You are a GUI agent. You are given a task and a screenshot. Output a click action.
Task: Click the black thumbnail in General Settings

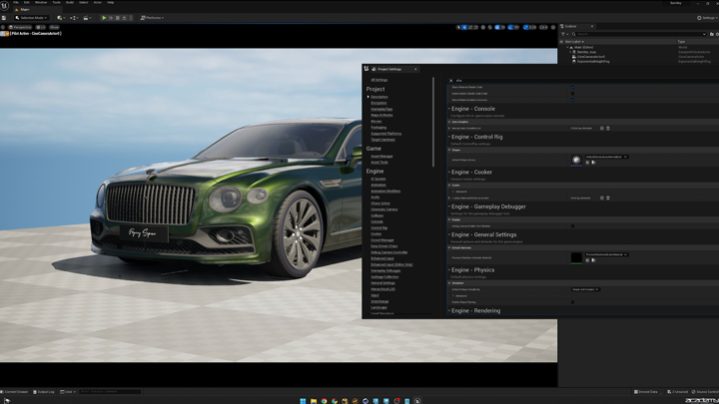tap(576, 258)
